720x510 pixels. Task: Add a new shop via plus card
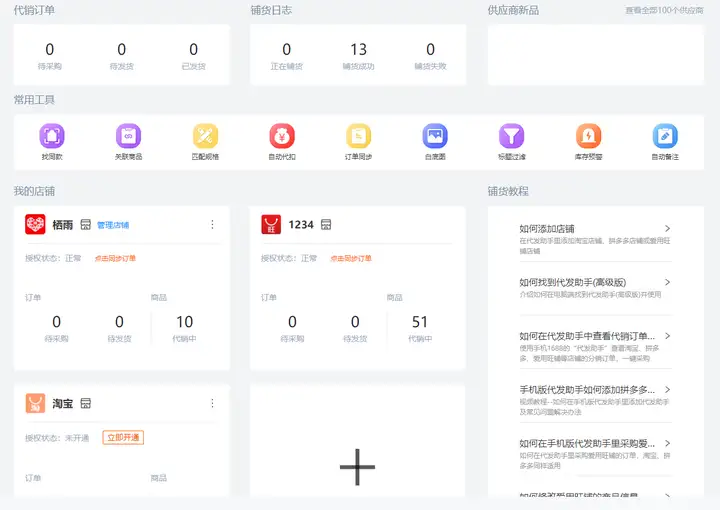tap(357, 467)
